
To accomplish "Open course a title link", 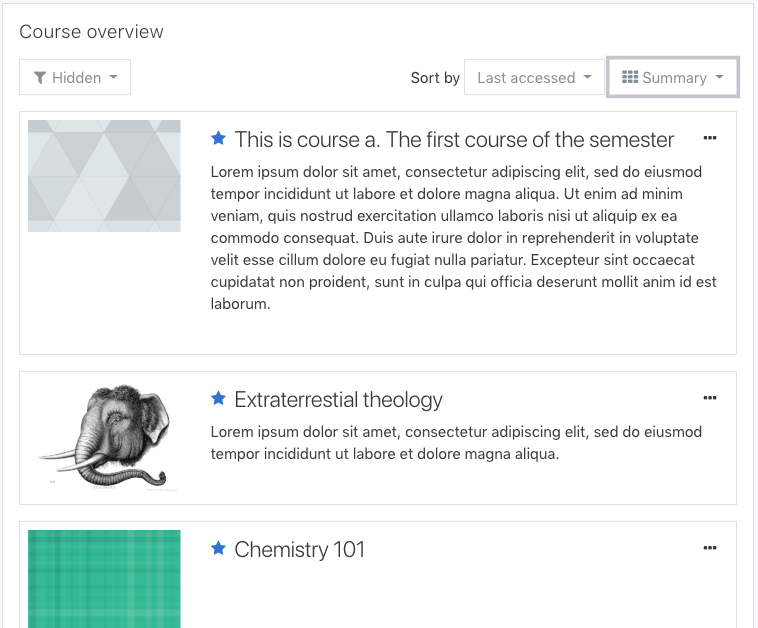I will point(454,139).
